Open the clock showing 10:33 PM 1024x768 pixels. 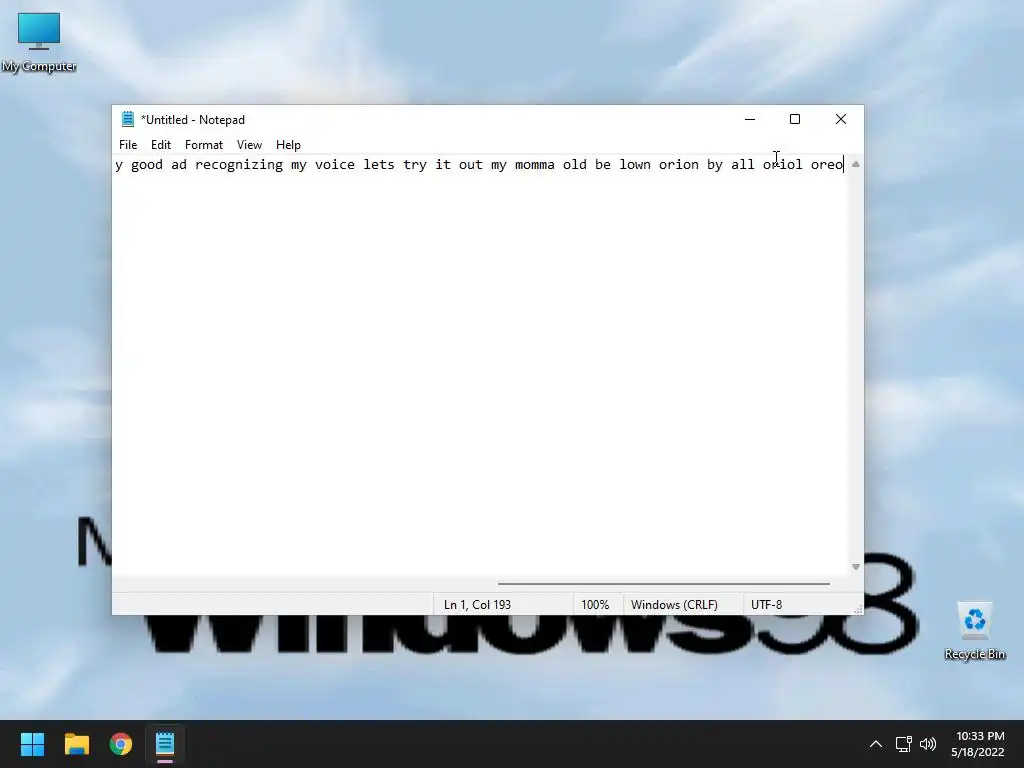point(979,744)
